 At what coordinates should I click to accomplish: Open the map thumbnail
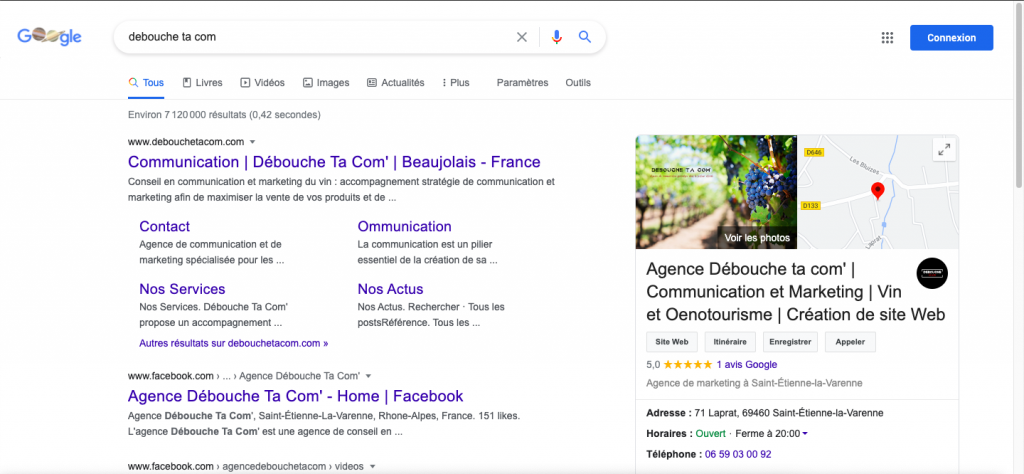pos(878,192)
